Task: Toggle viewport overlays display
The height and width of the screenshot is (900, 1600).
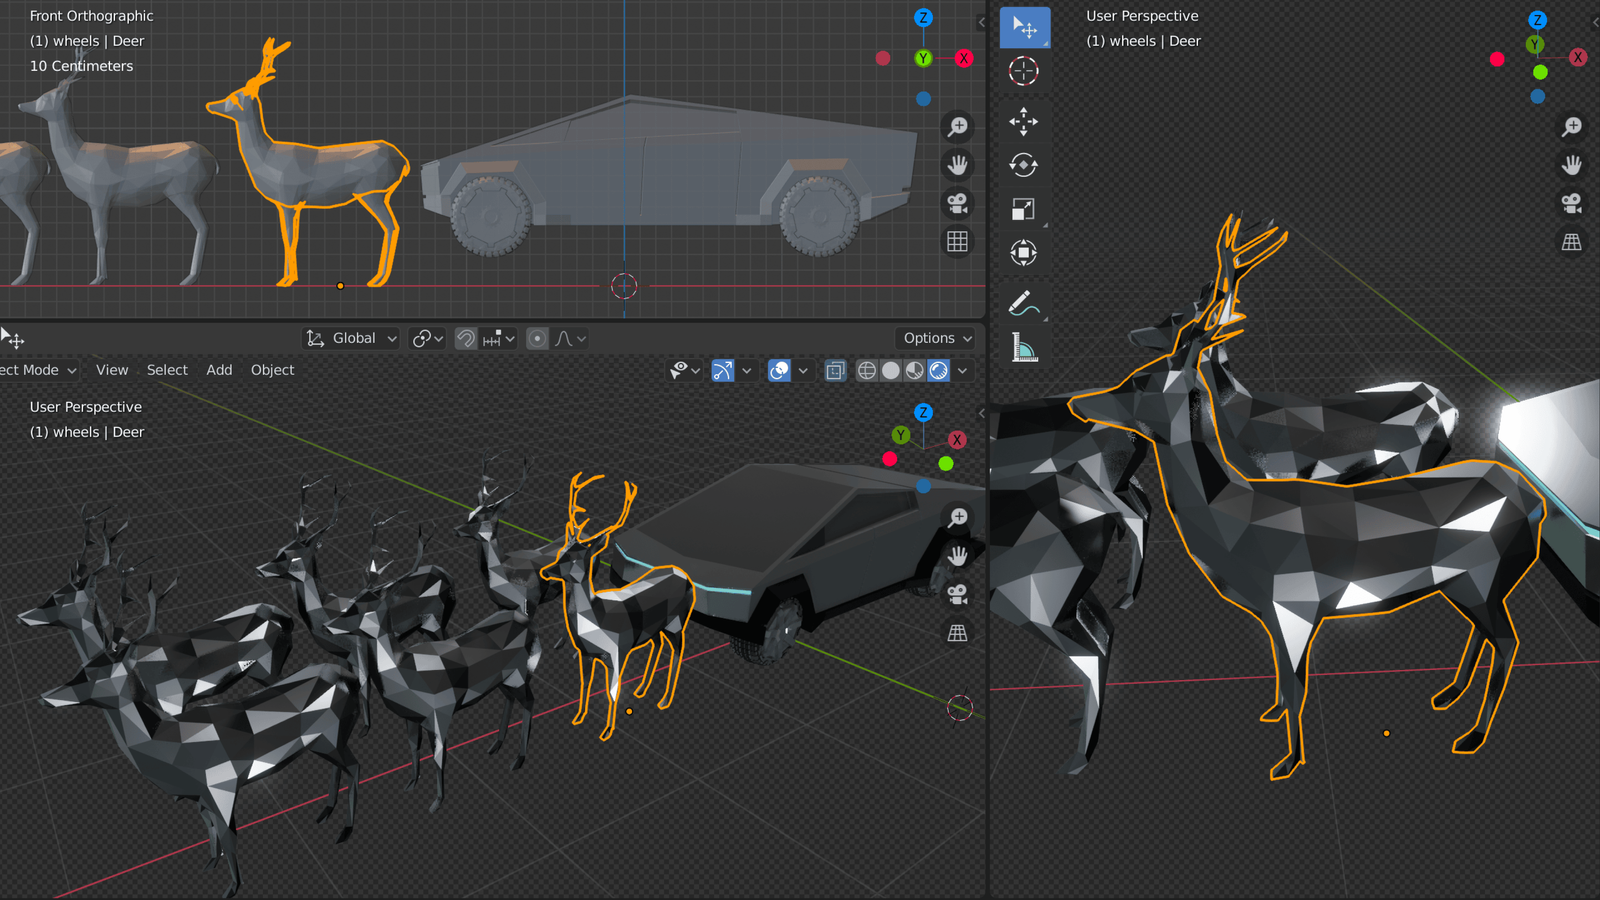Action: coord(779,371)
